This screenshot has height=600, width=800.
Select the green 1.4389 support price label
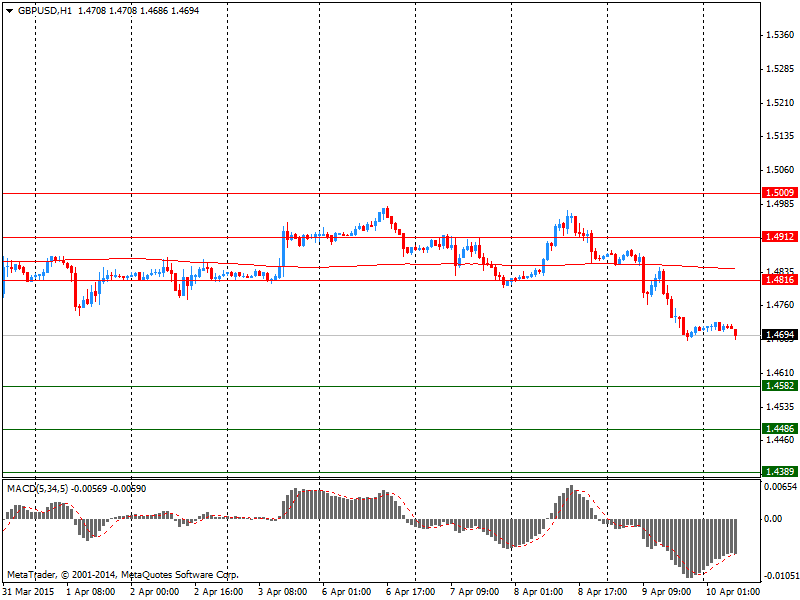(x=780, y=471)
